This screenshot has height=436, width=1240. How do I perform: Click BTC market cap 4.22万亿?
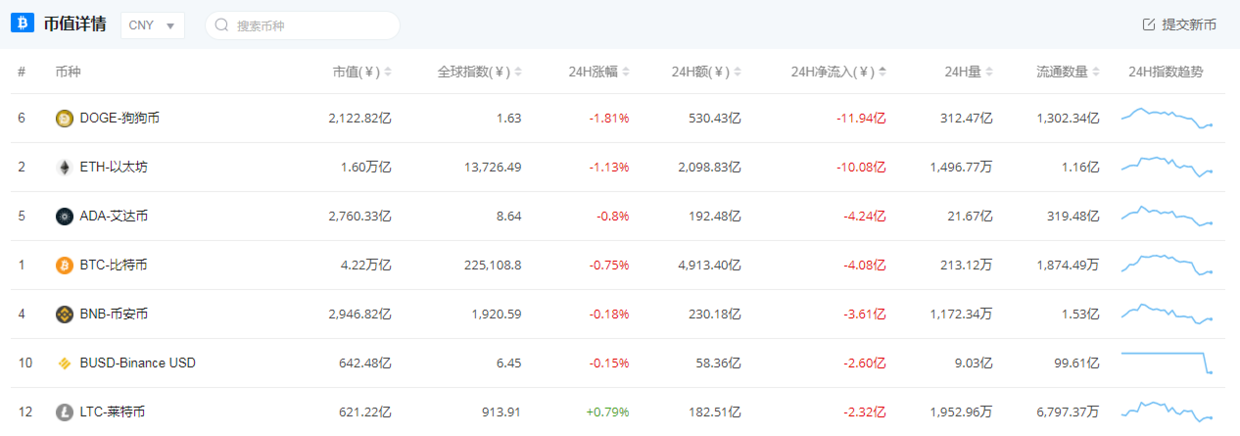click(366, 265)
